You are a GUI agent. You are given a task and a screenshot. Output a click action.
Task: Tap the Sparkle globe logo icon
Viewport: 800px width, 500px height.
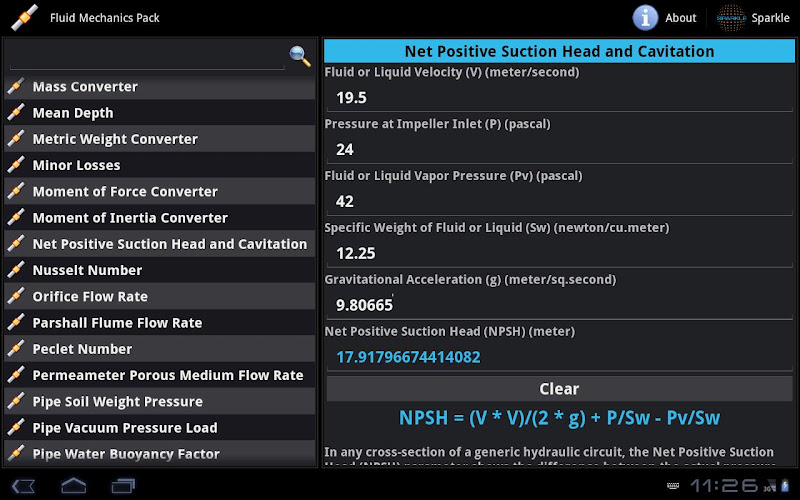pos(732,17)
